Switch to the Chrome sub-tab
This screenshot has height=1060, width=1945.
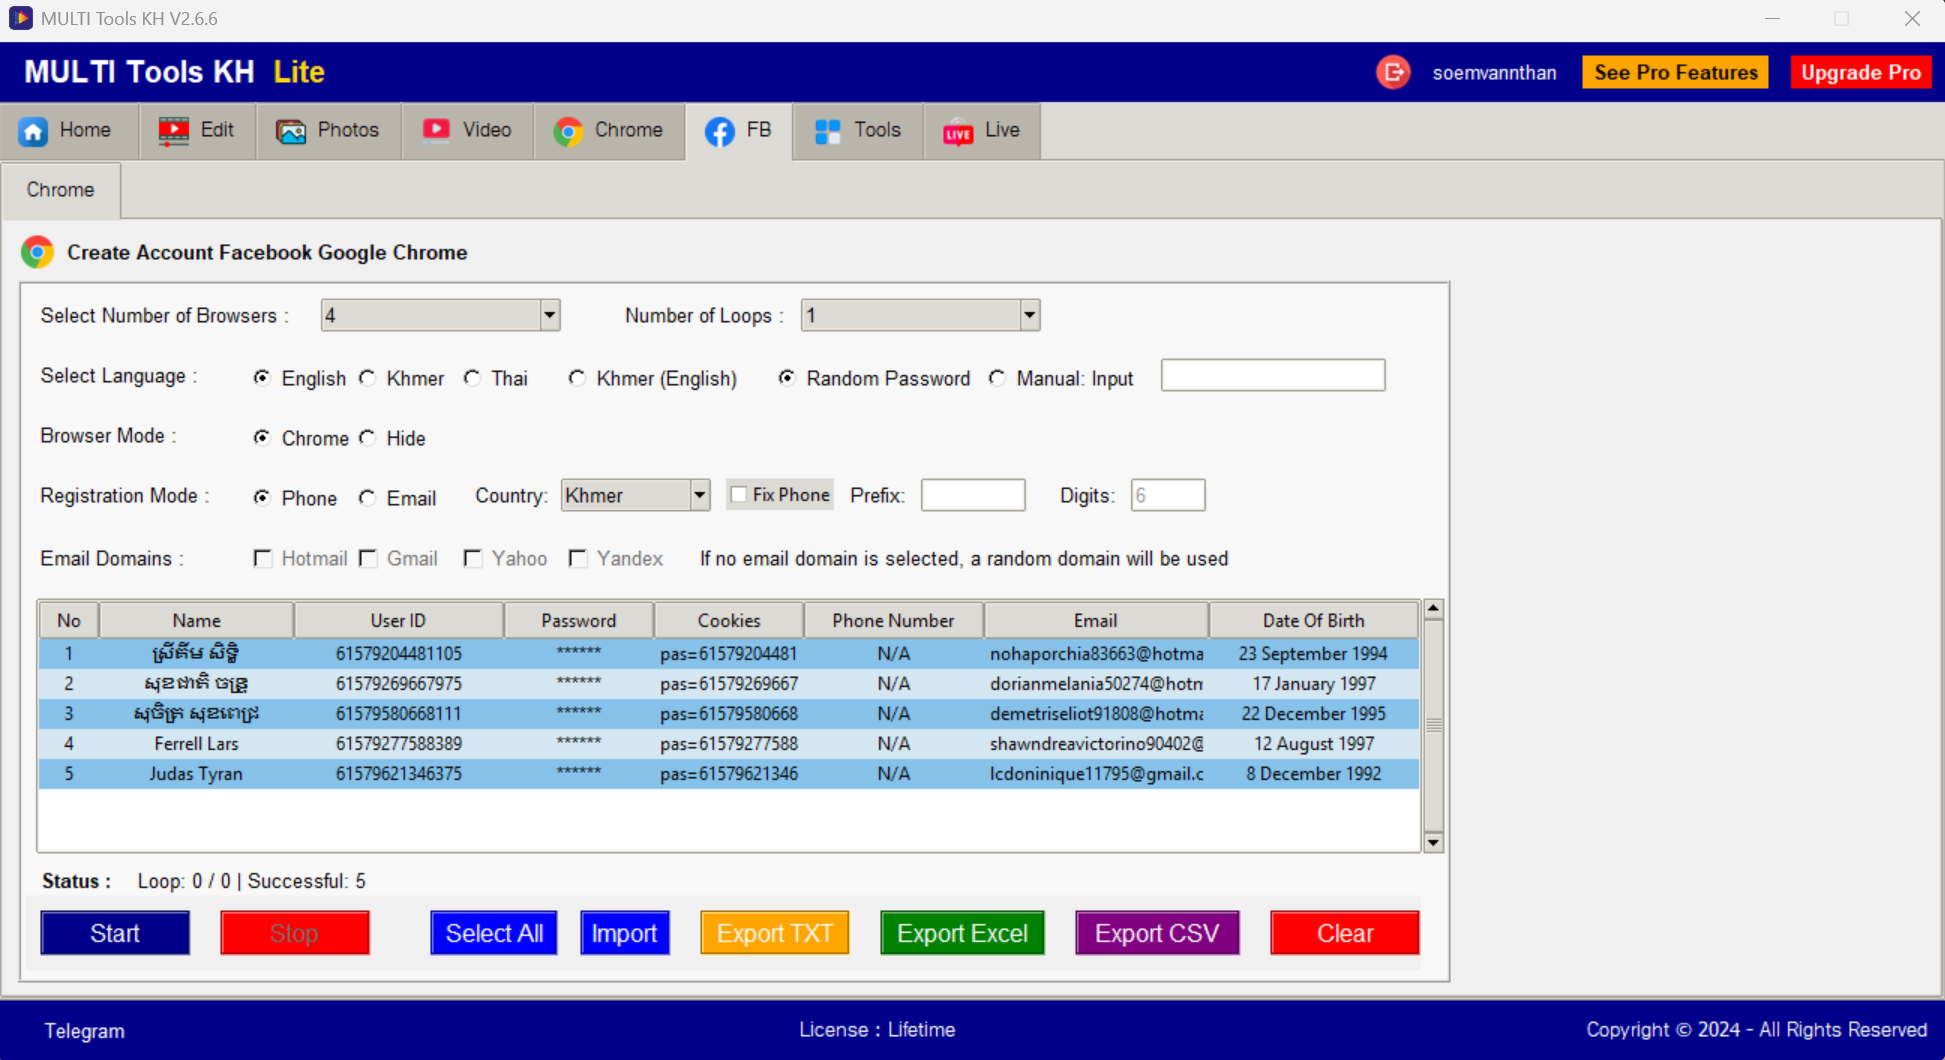click(61, 190)
